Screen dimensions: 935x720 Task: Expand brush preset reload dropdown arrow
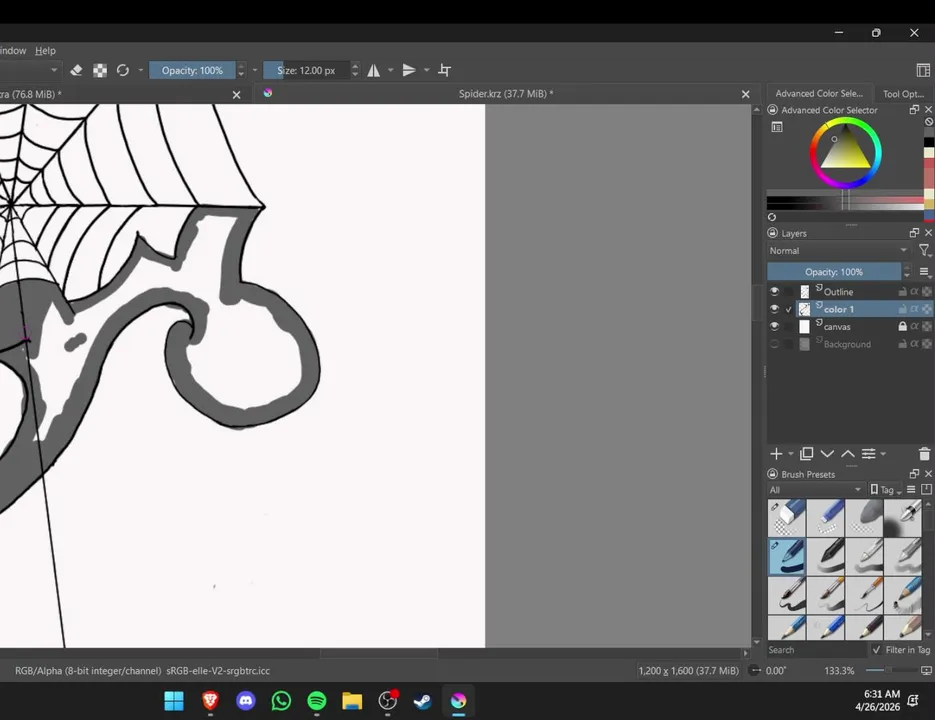141,70
